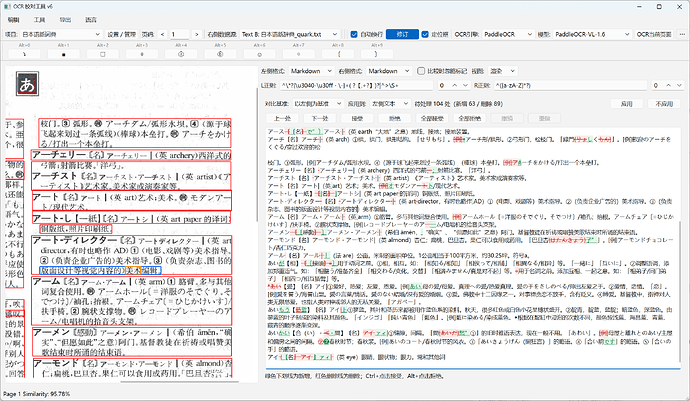Open the model dropdown PaddleOCR-VL-1.6
The width and height of the screenshot is (690, 401).
[592, 34]
